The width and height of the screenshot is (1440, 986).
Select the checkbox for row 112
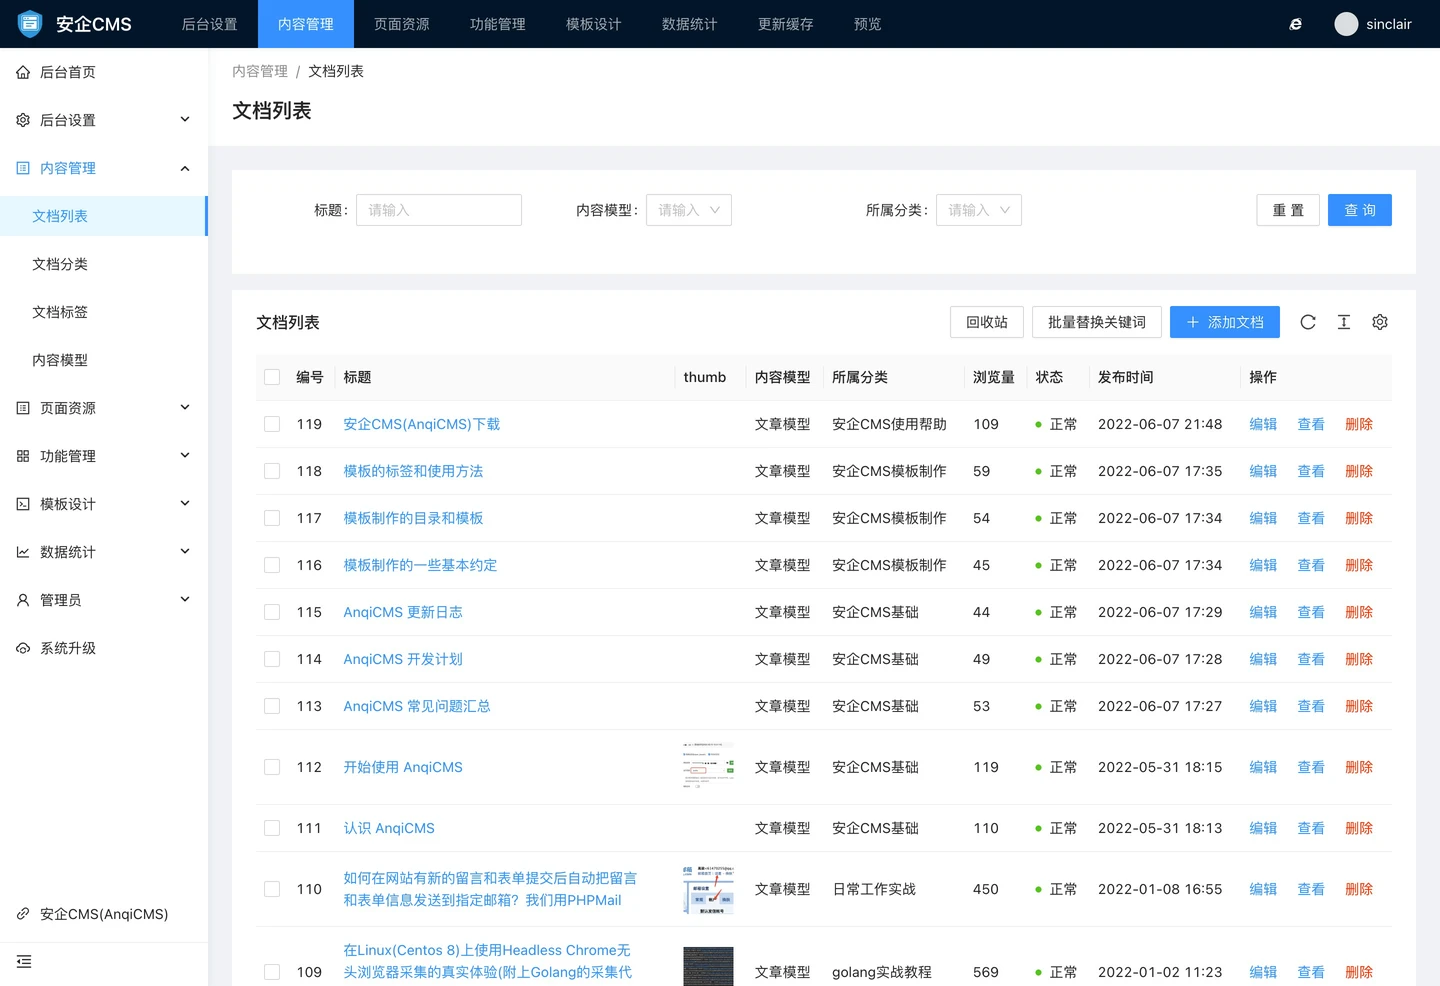point(272,767)
